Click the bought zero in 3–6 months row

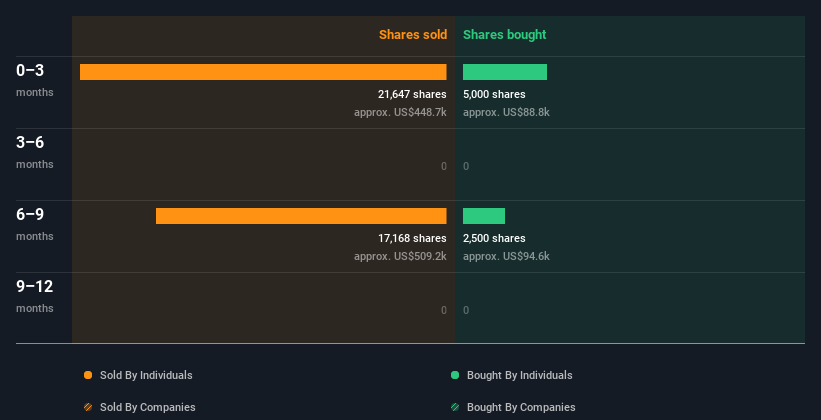pyautogui.click(x=466, y=167)
